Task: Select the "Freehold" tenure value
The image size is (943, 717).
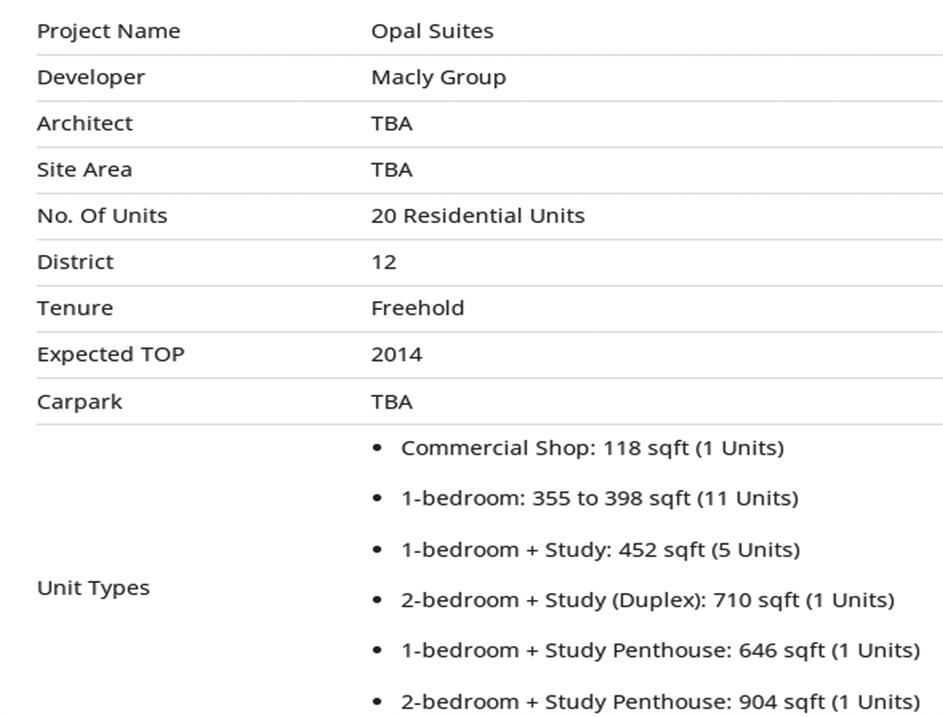Action: 417,307
